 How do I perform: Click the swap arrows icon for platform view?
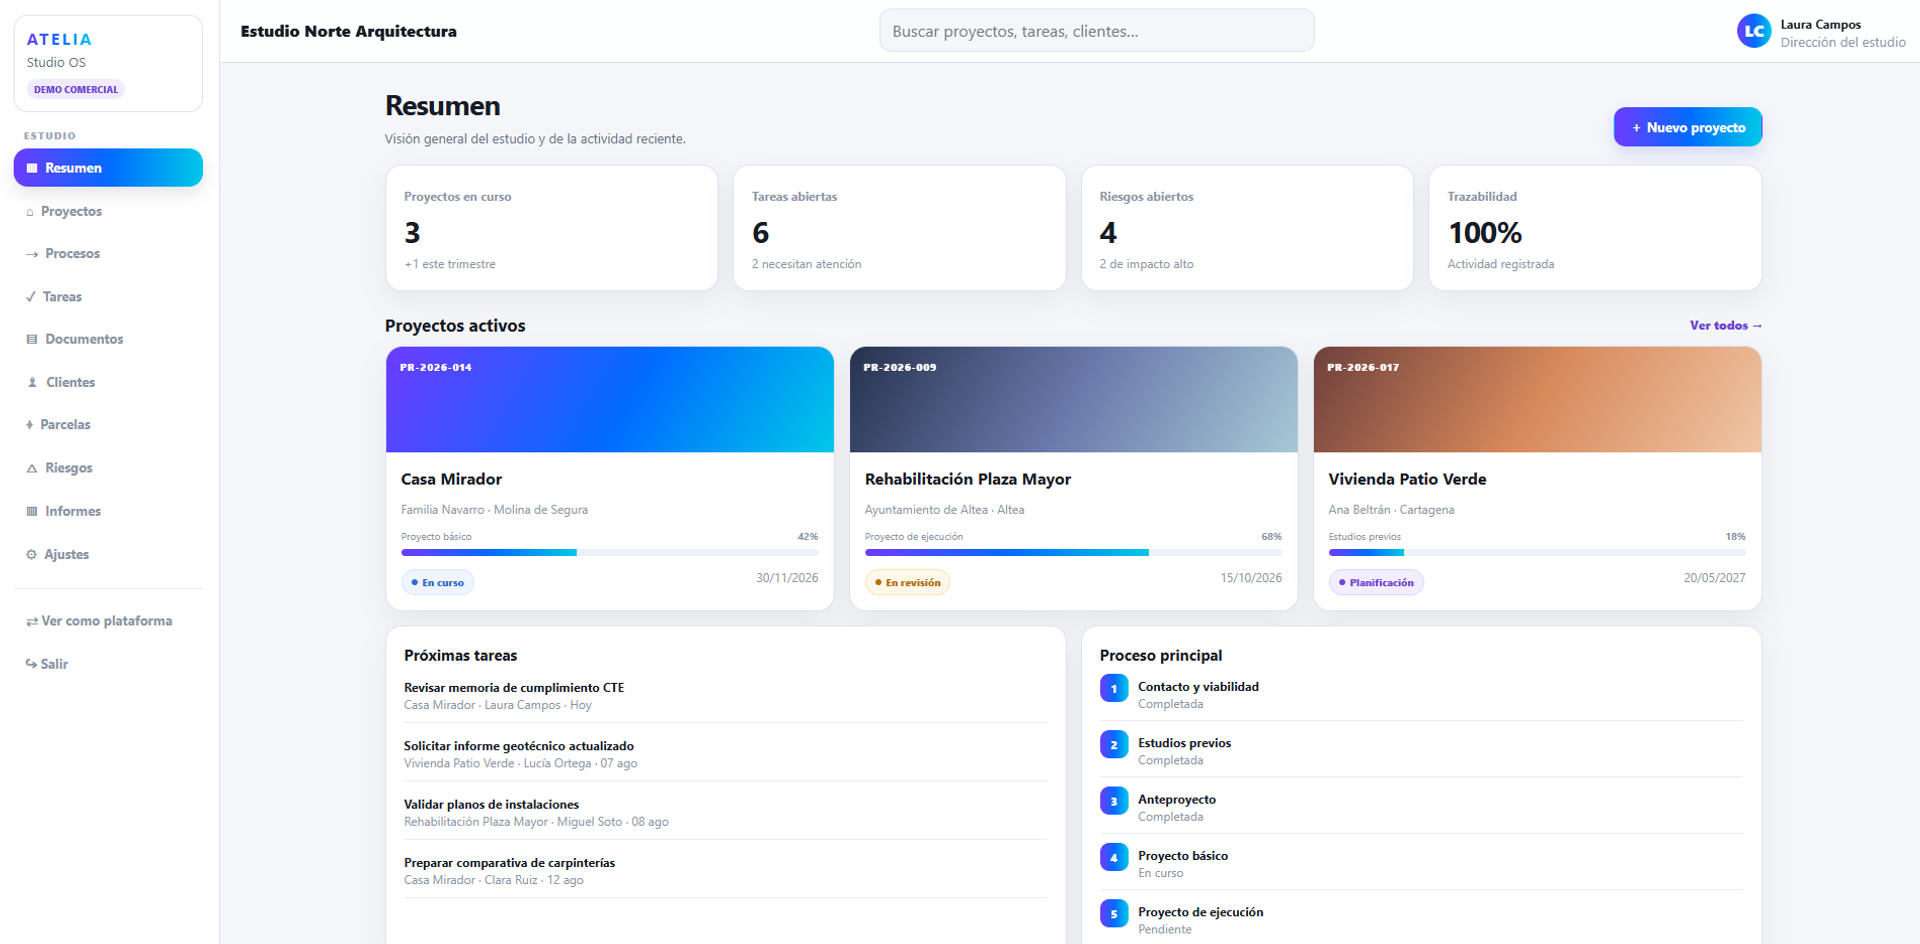point(32,621)
